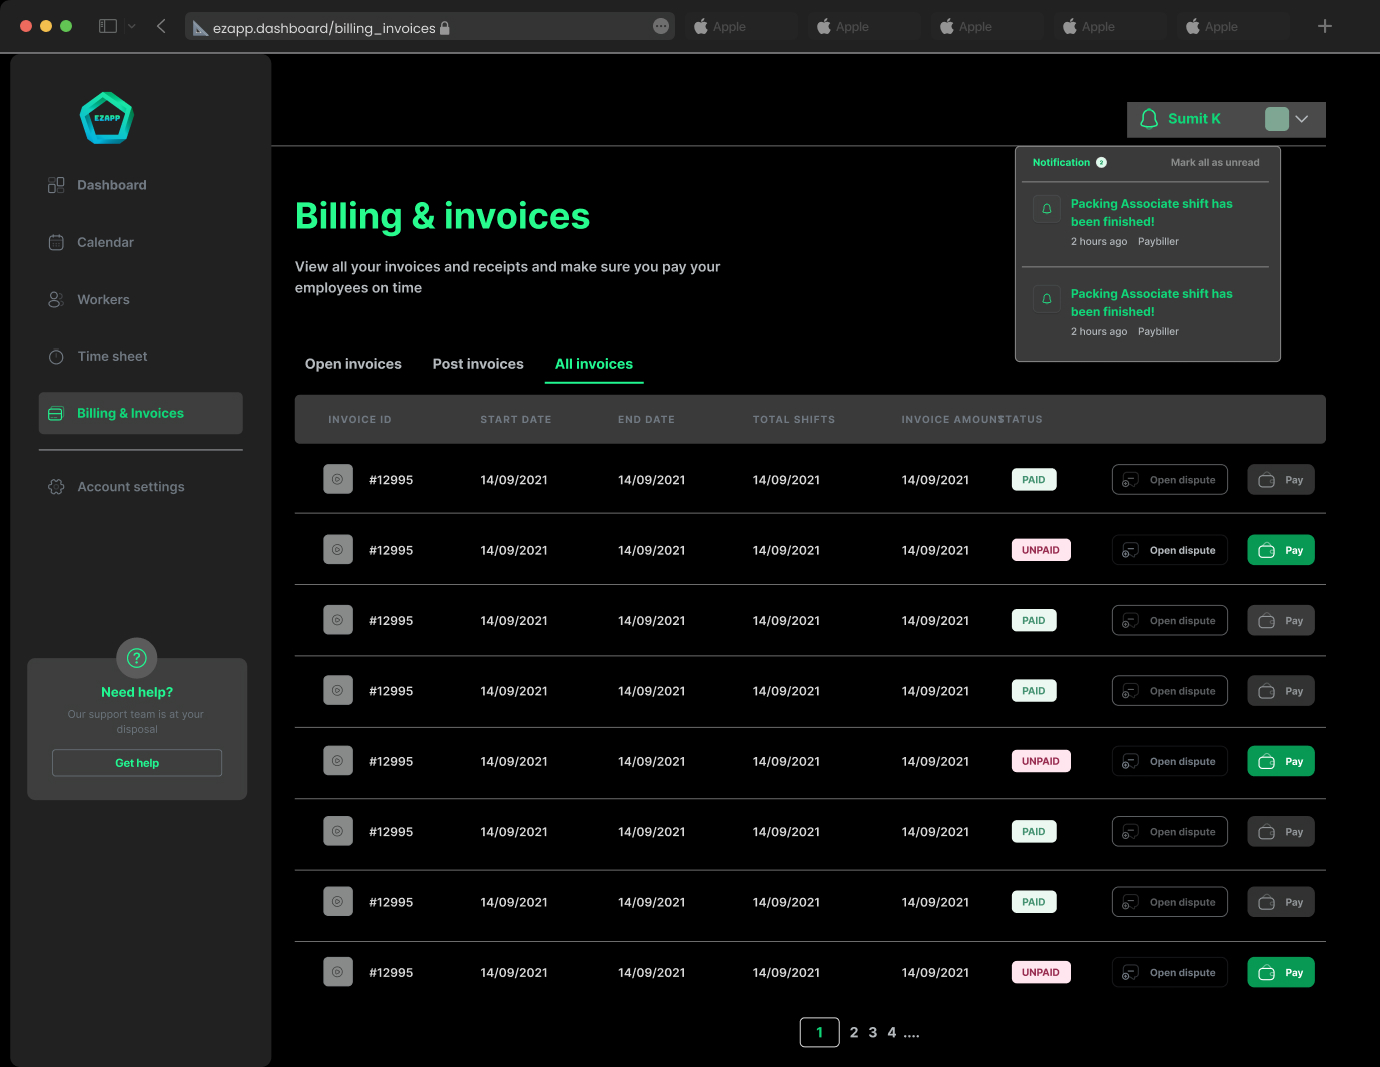Open dispute for the first unpaid invoice

coord(1169,551)
